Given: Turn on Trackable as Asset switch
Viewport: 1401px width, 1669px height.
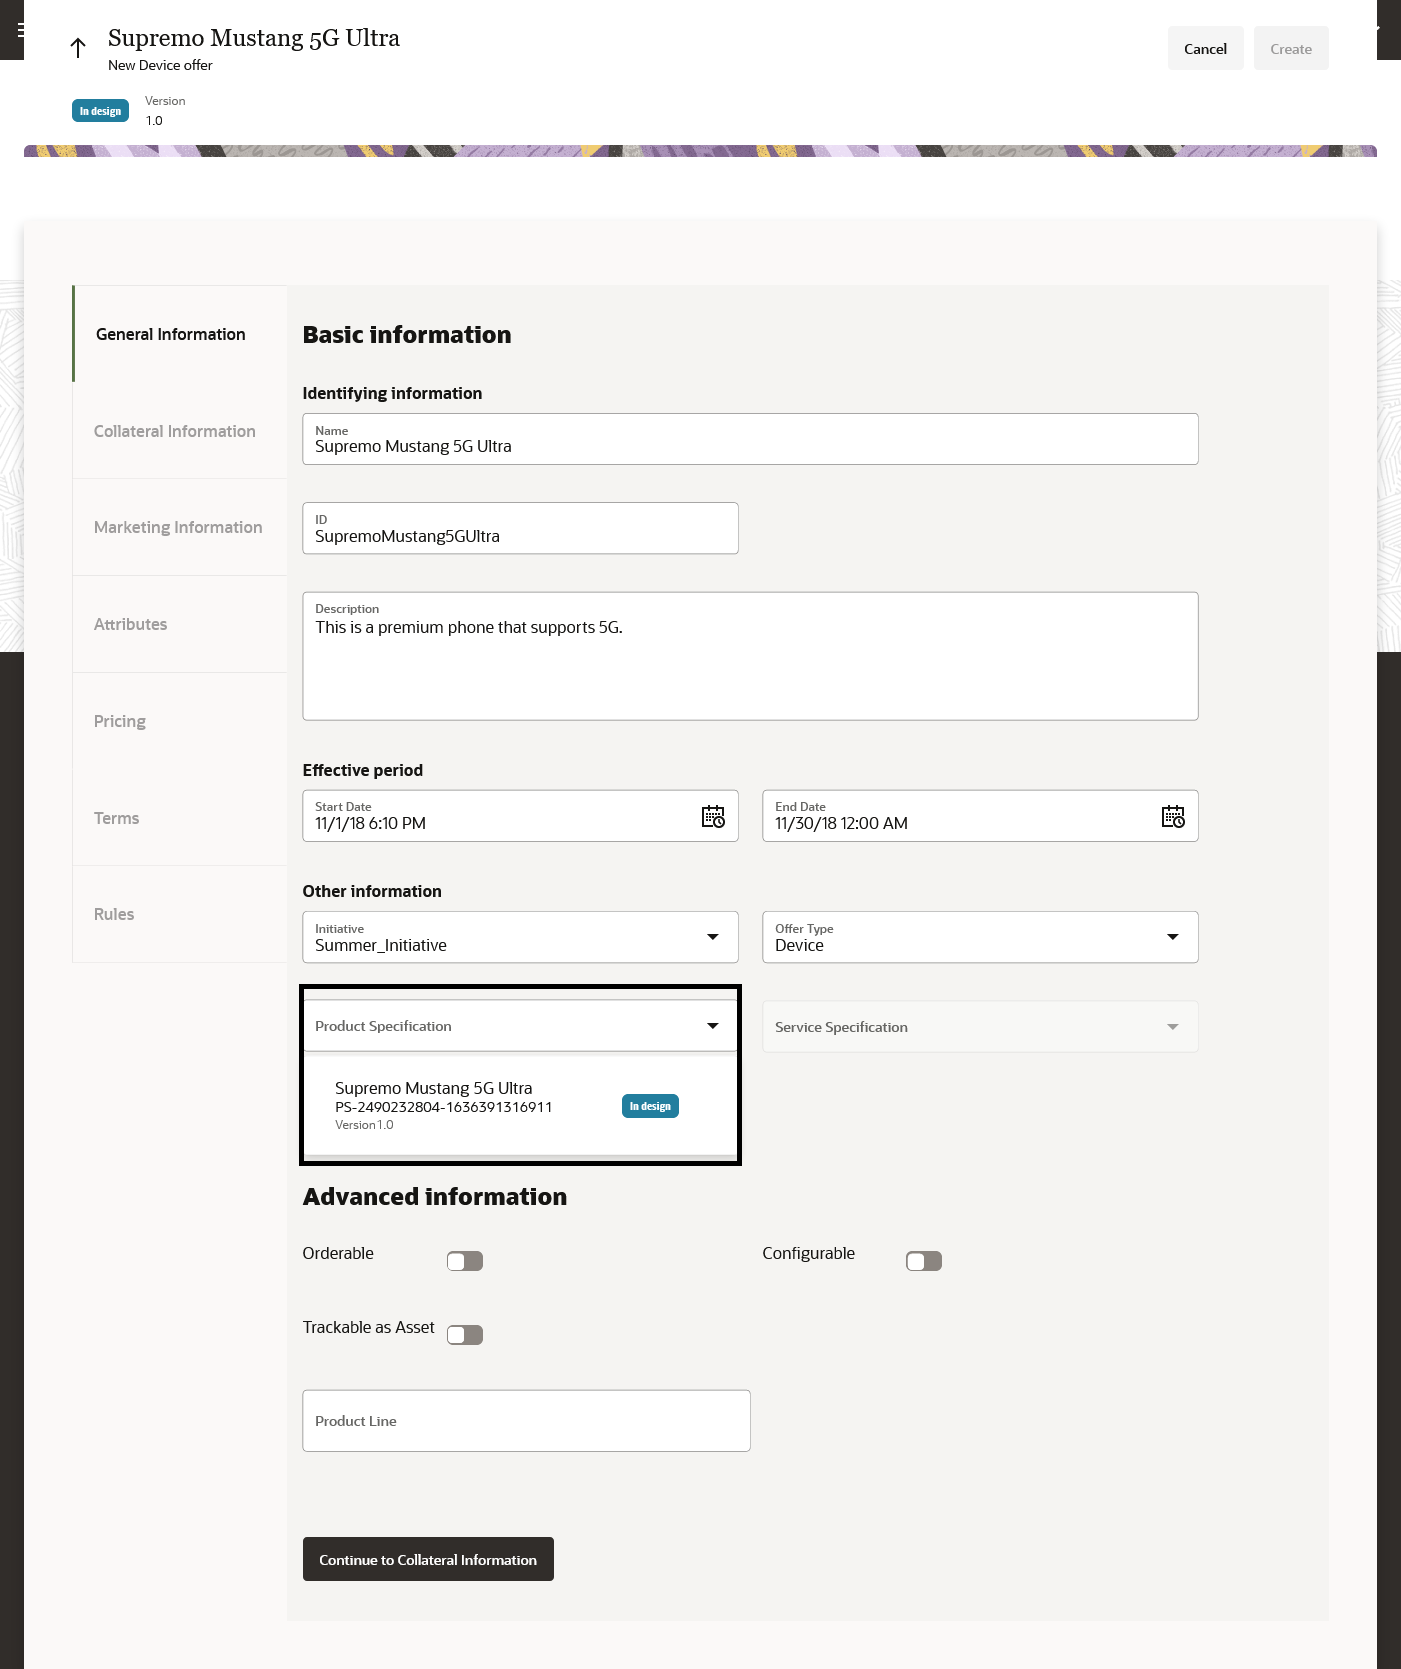Looking at the screenshot, I should (465, 1335).
